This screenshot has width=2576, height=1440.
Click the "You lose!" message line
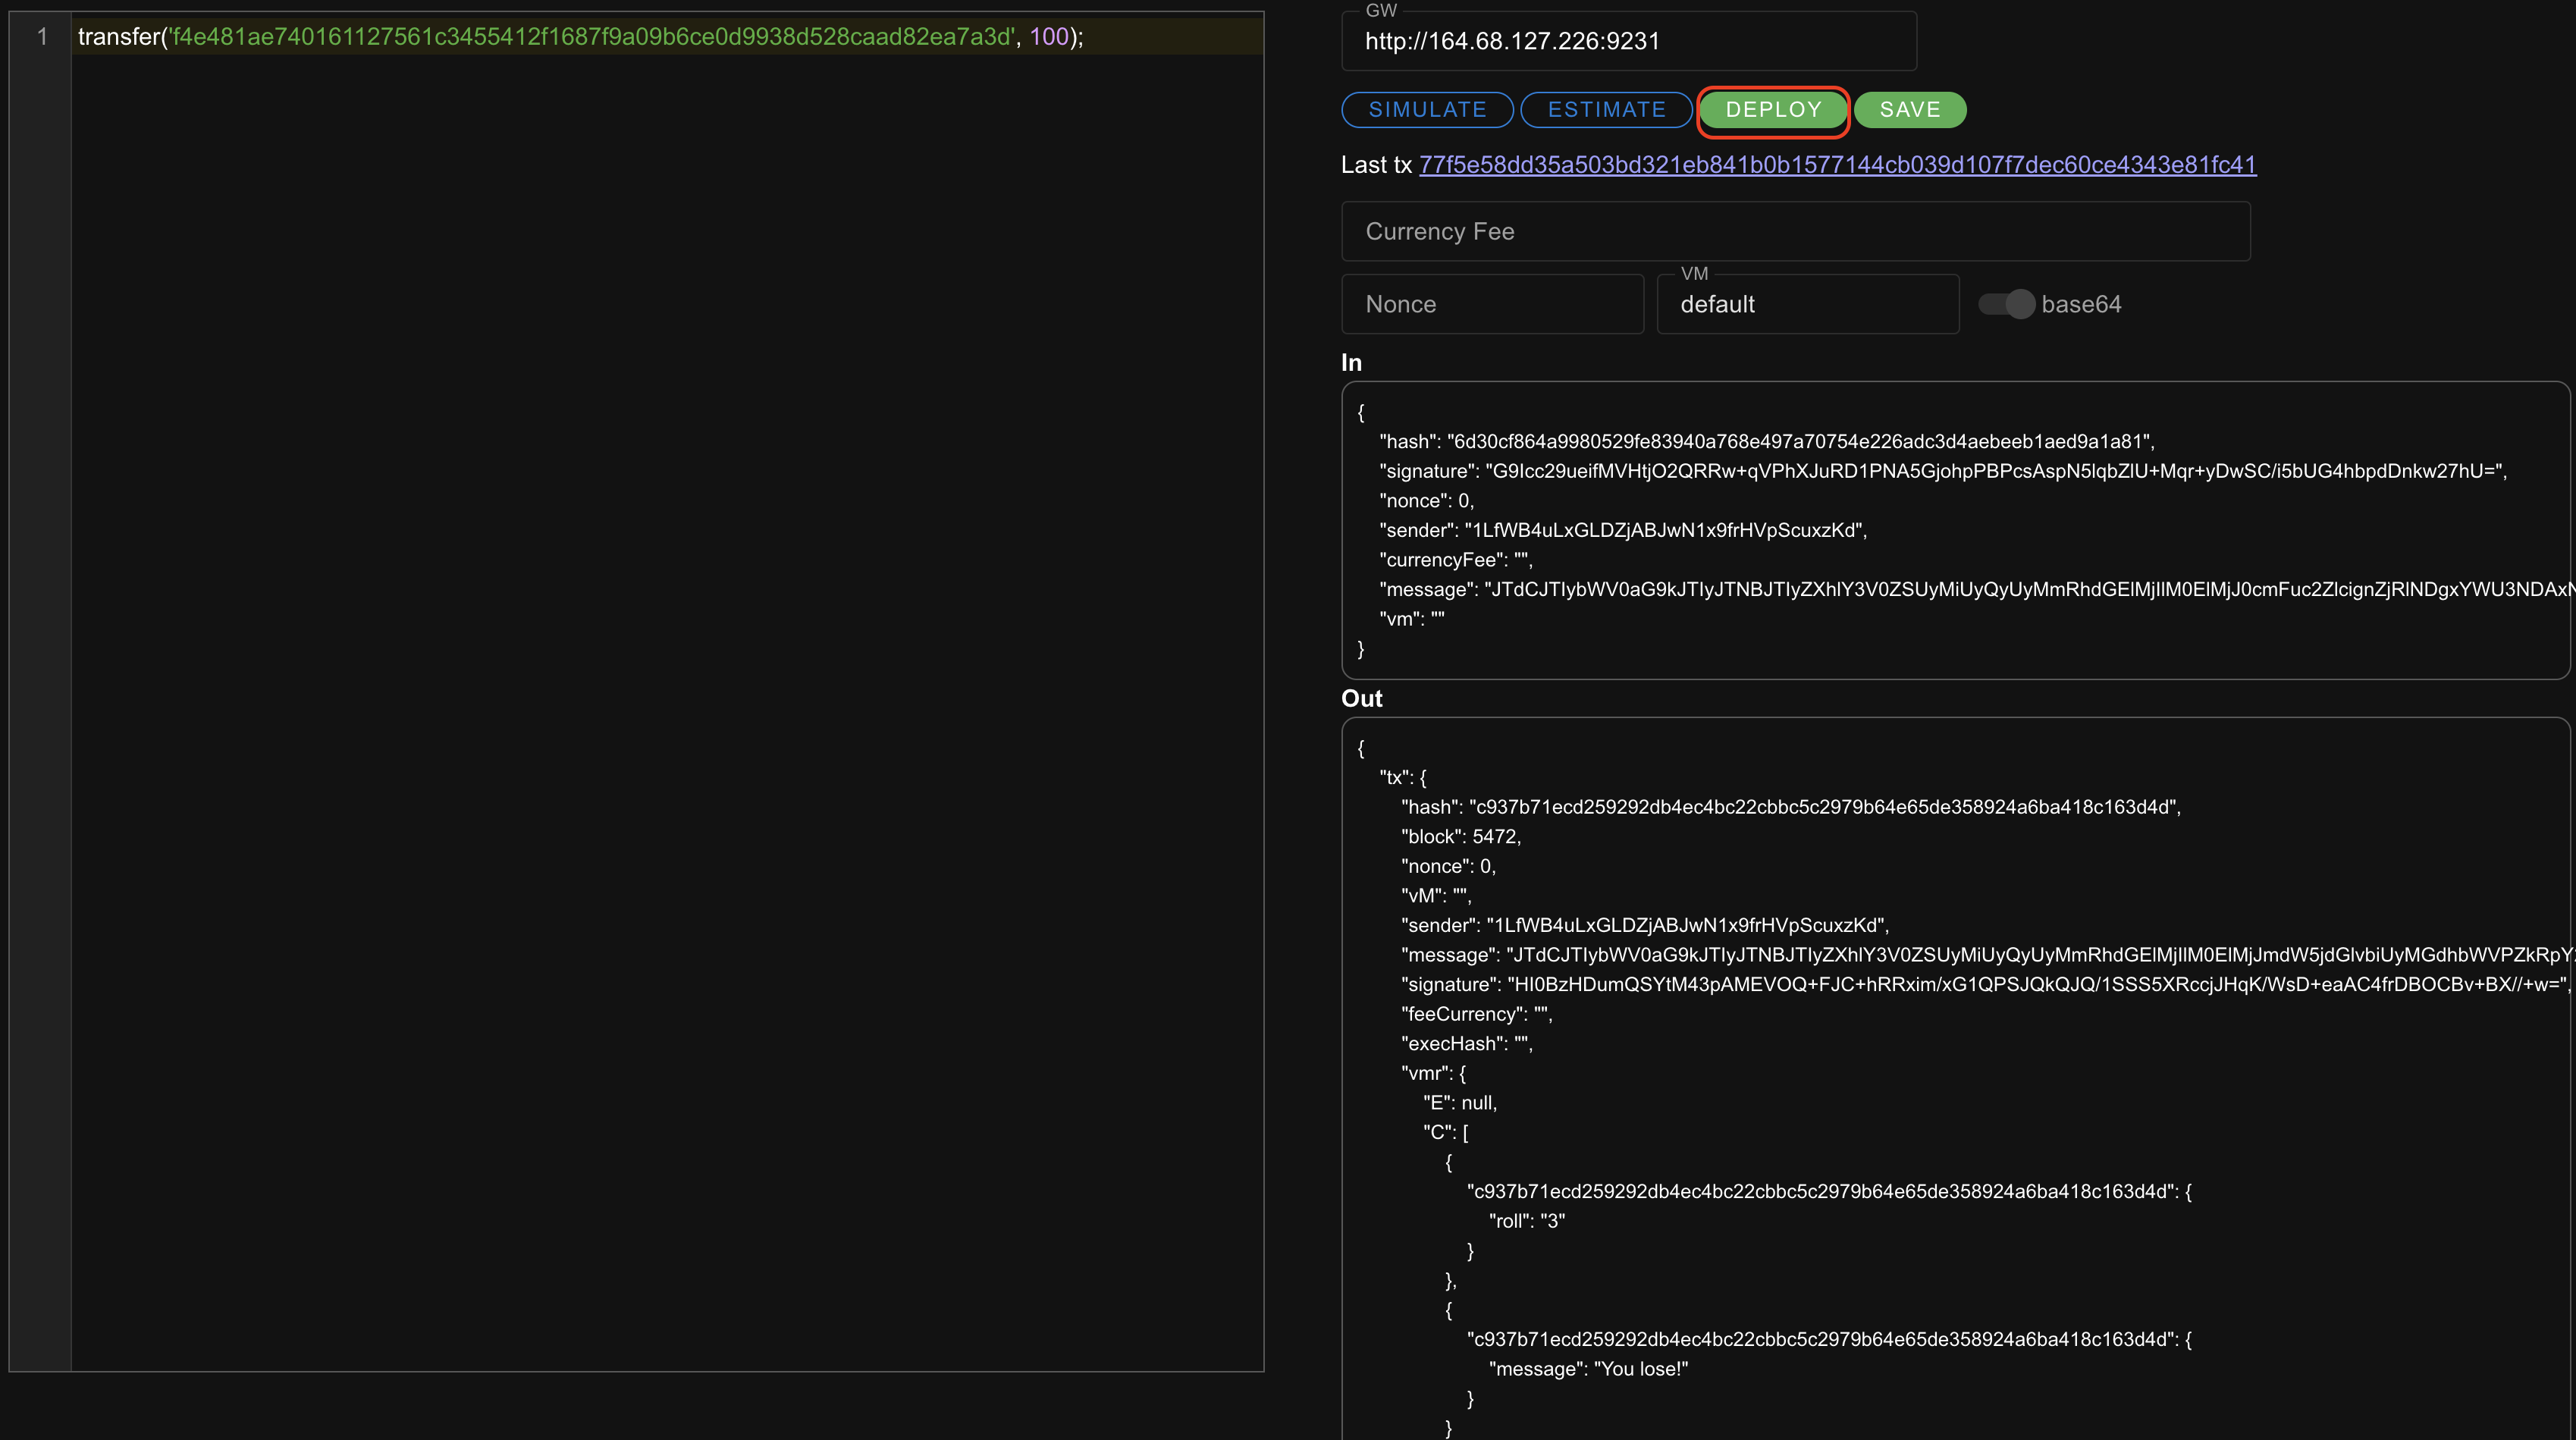tap(1587, 1369)
